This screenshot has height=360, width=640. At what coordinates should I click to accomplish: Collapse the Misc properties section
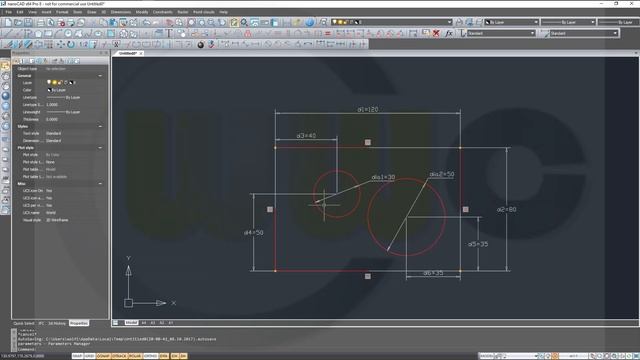coord(100,184)
